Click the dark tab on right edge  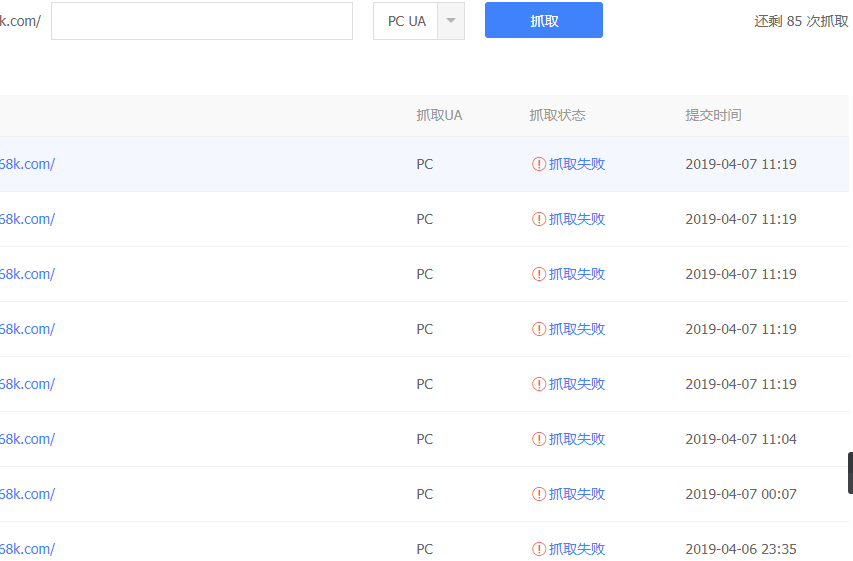pyautogui.click(x=849, y=473)
